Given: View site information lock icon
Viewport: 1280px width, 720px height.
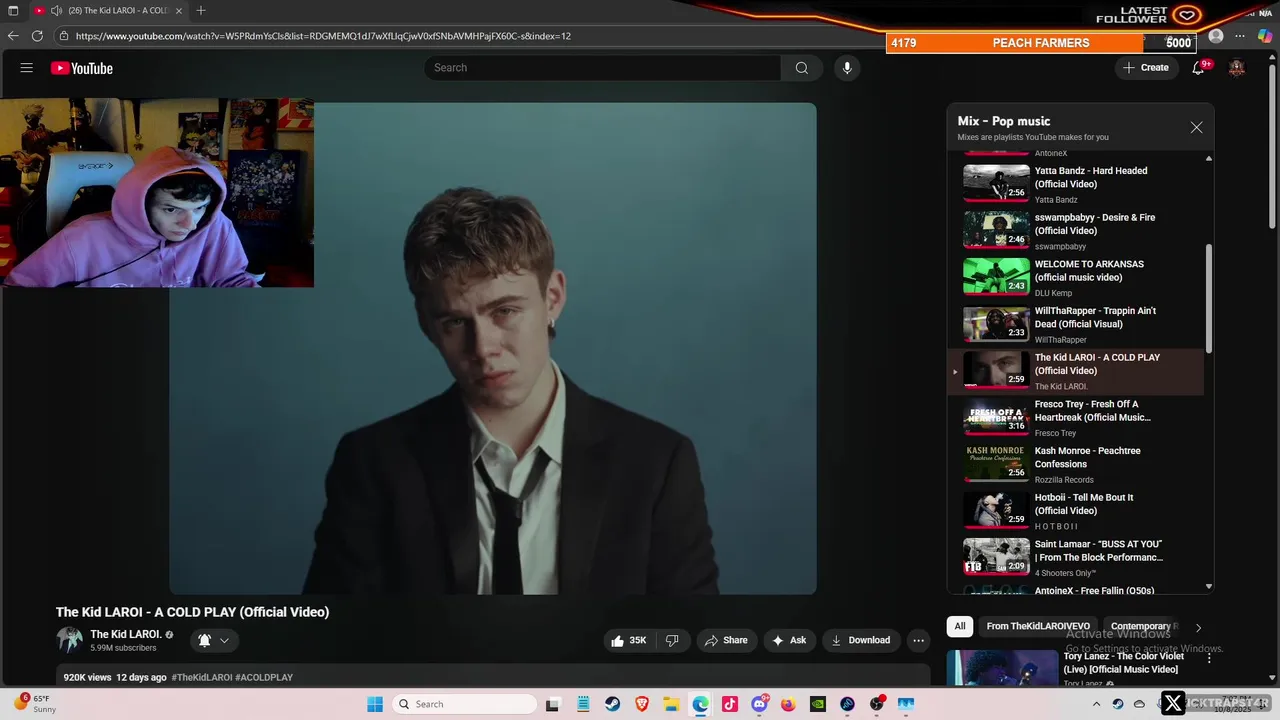Looking at the screenshot, I should point(64,36).
